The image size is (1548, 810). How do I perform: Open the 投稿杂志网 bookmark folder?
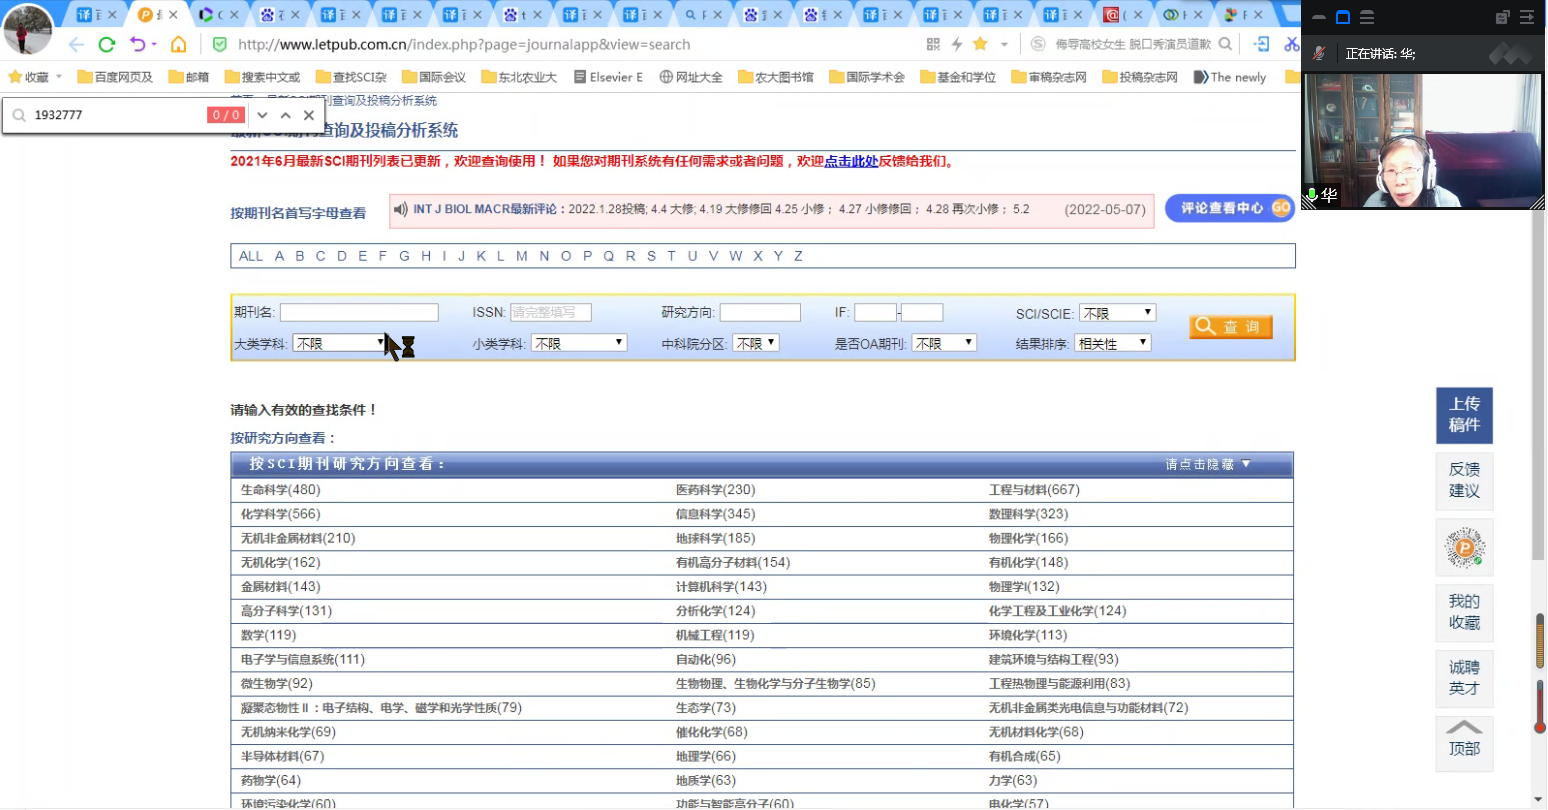point(1140,77)
